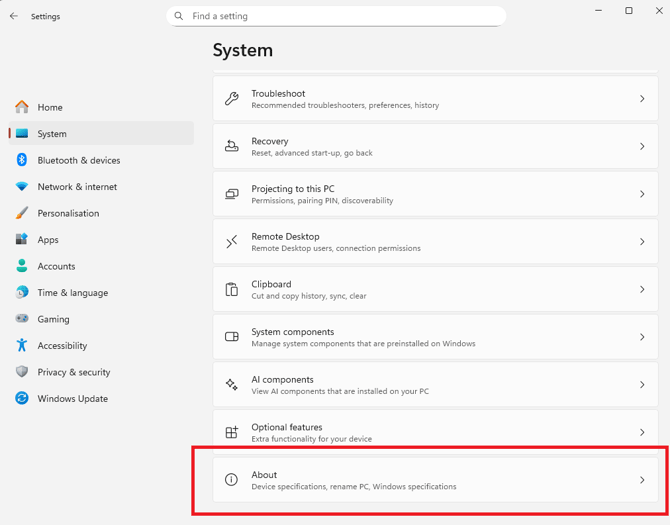Click the Clipboard icon

(x=232, y=289)
